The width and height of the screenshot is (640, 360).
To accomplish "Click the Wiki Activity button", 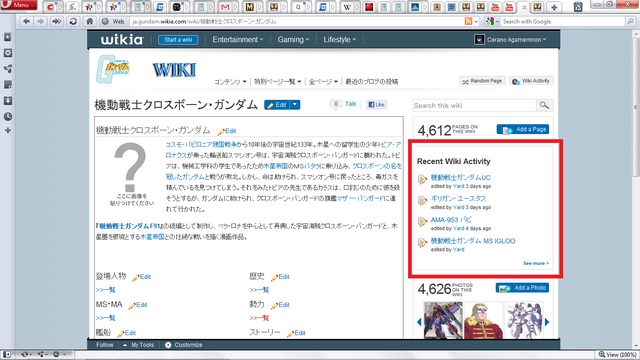I will pos(531,81).
